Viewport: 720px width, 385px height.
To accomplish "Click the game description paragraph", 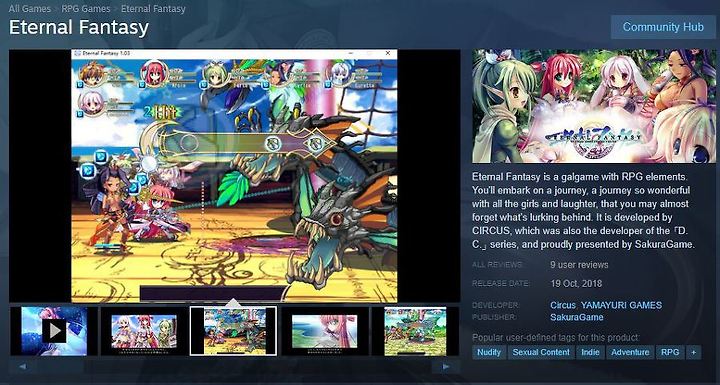I will coord(584,210).
